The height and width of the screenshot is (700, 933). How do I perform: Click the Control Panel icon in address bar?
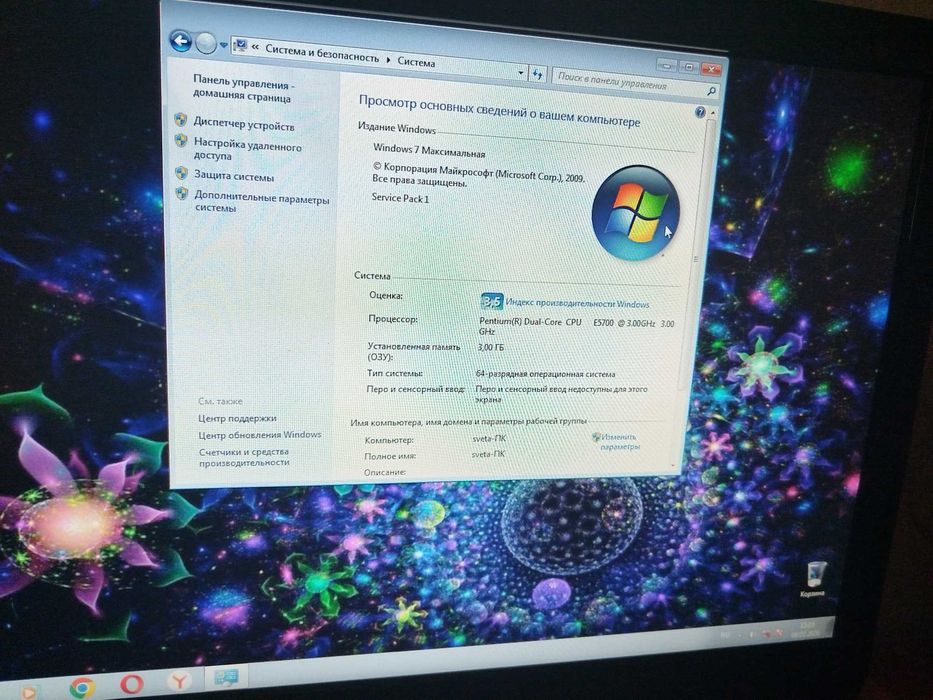(x=240, y=45)
